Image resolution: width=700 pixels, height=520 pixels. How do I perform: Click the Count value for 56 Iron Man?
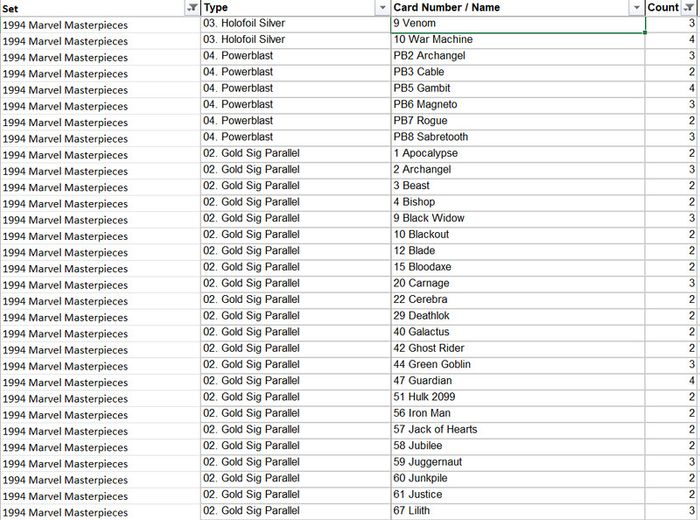coord(671,414)
